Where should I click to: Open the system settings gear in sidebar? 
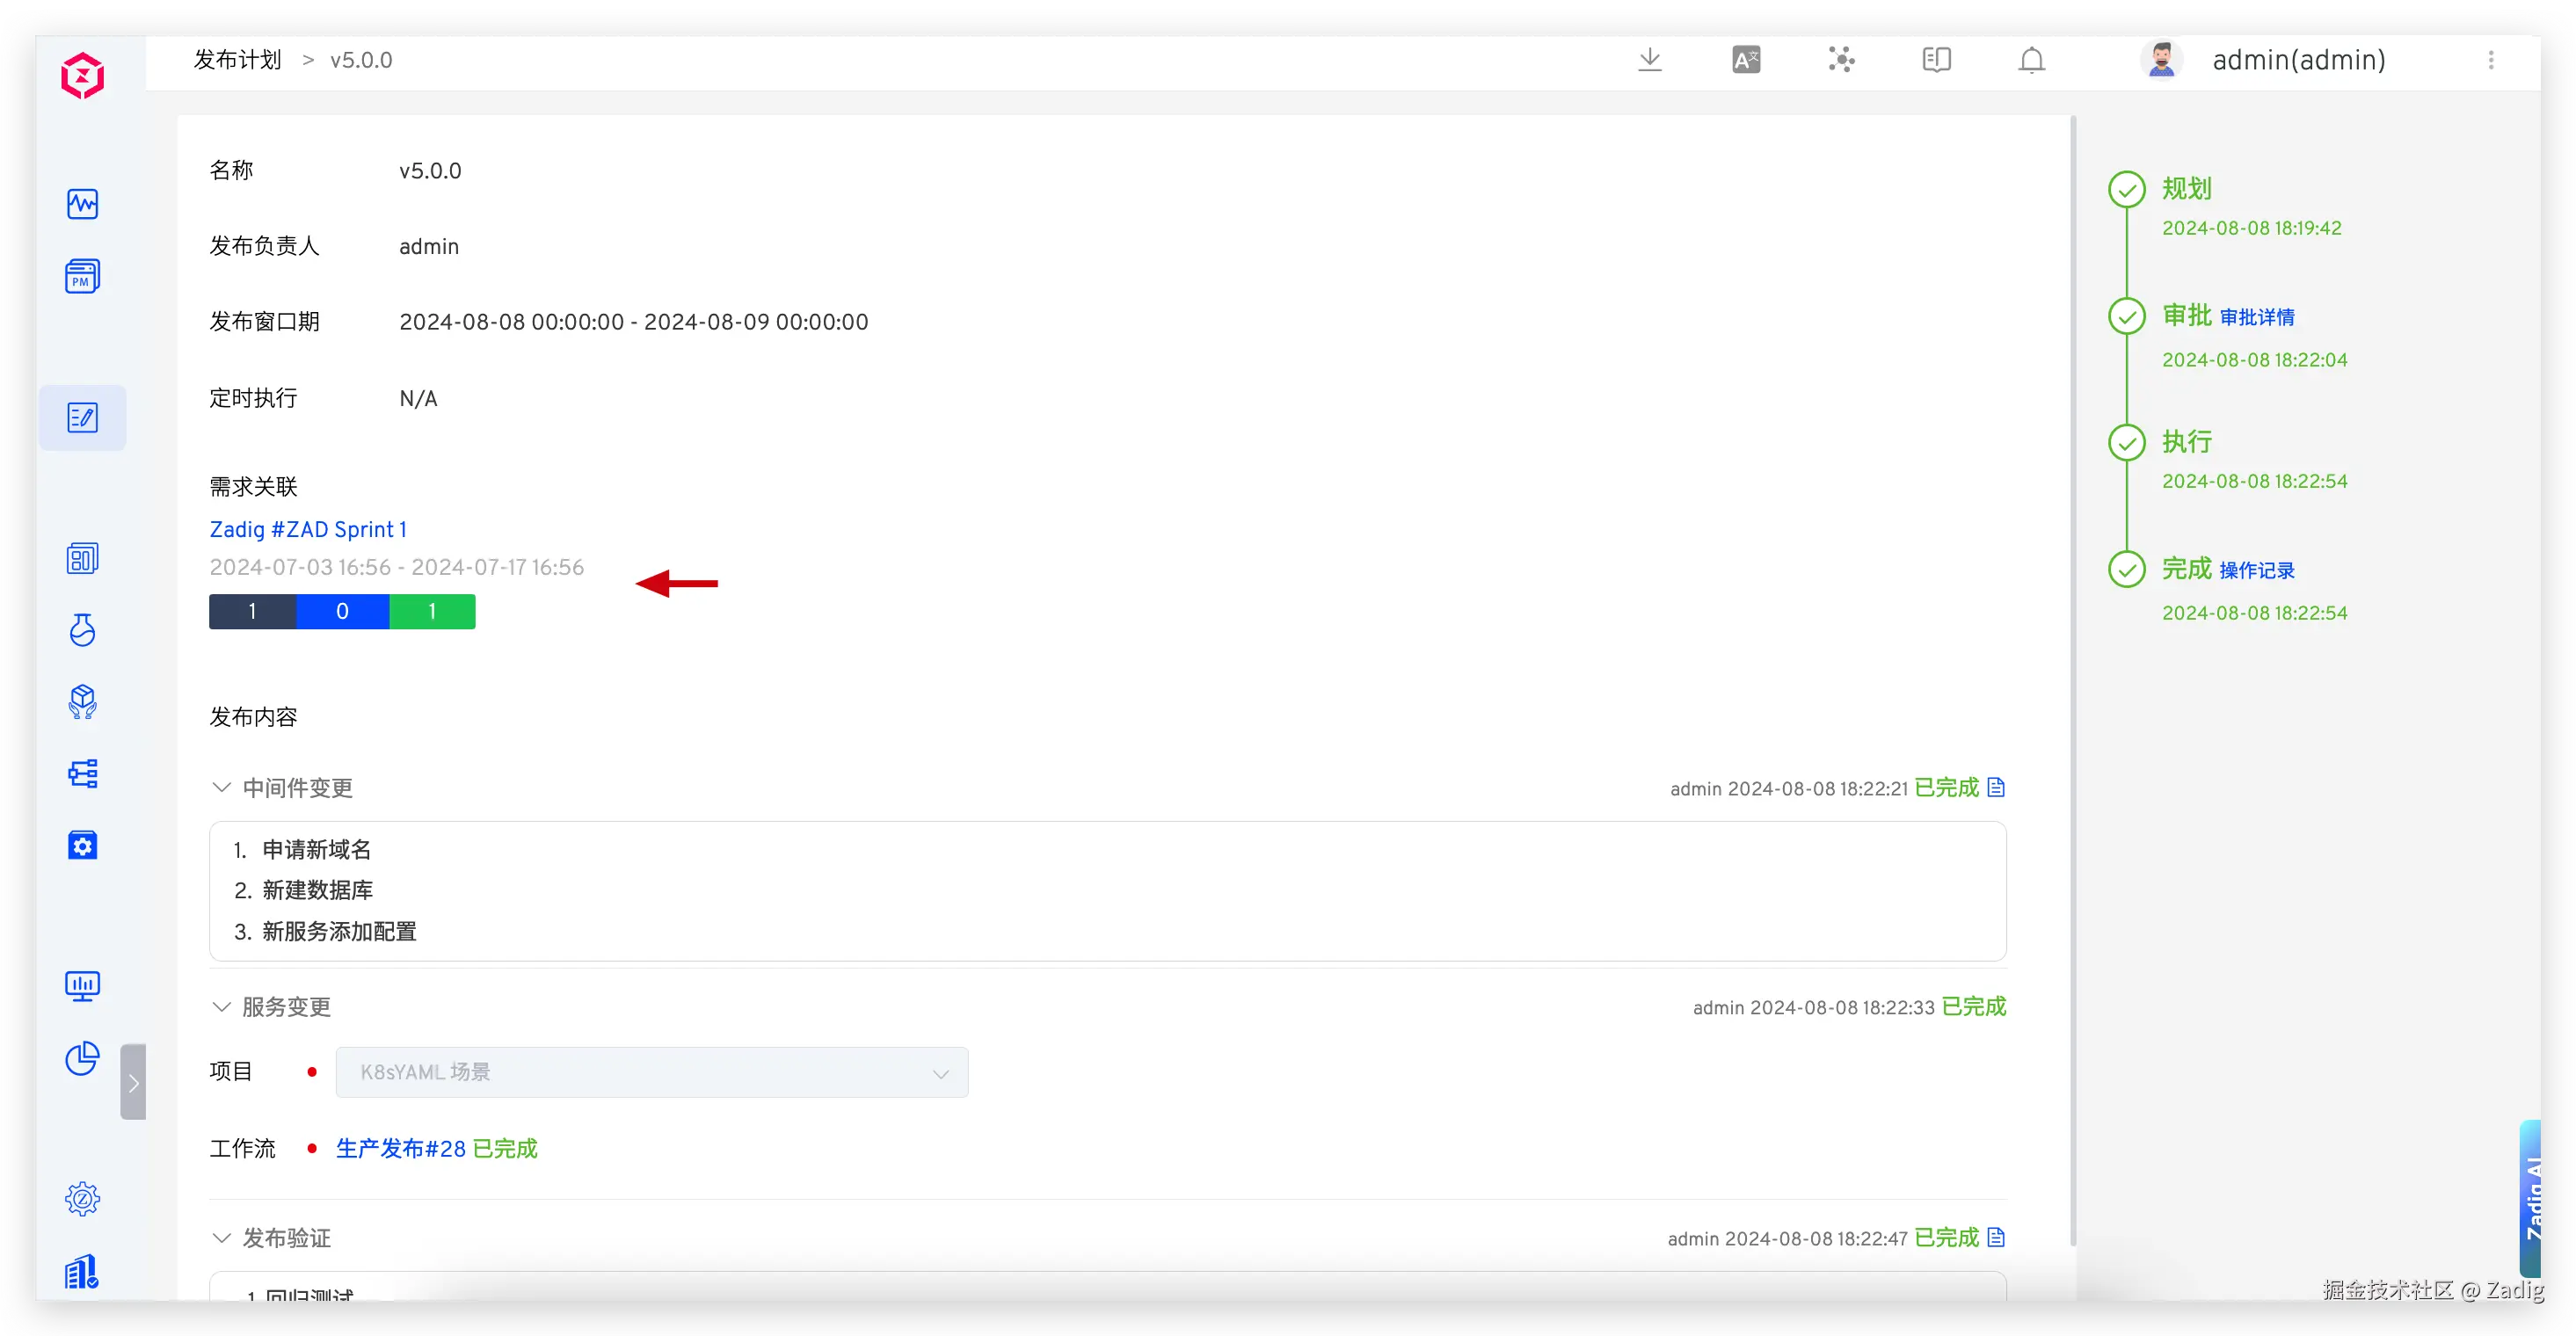[82, 1198]
